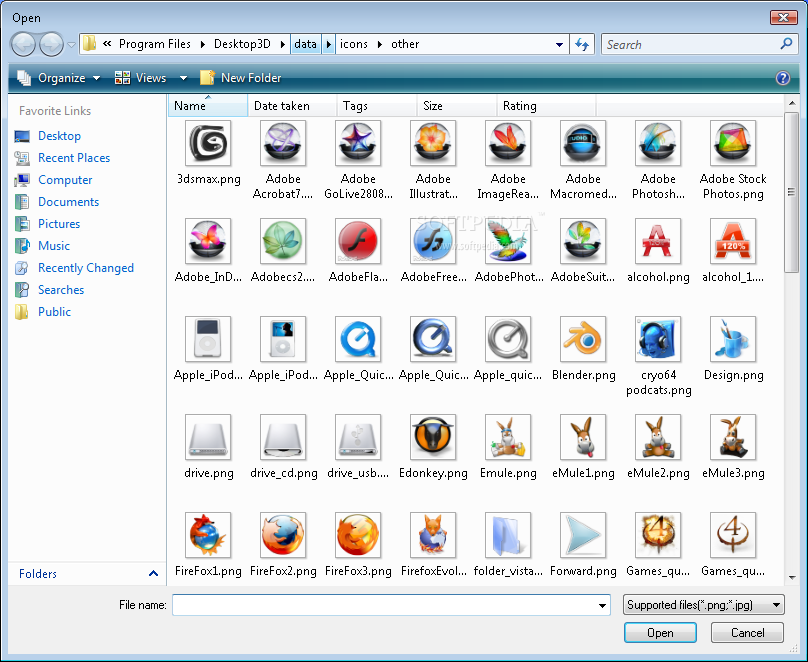Screen dimensions: 808x662
Task: Click the Cancel button
Action: point(747,633)
